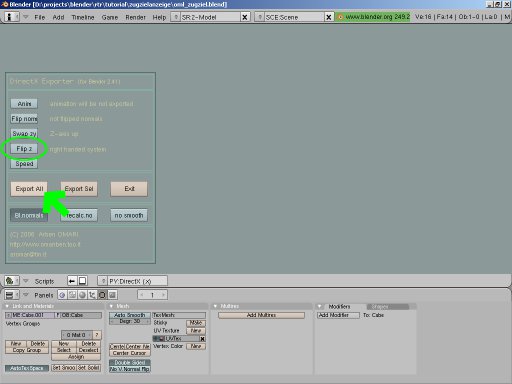Click the Logic context icon in Panels header

pyautogui.click(x=62, y=295)
